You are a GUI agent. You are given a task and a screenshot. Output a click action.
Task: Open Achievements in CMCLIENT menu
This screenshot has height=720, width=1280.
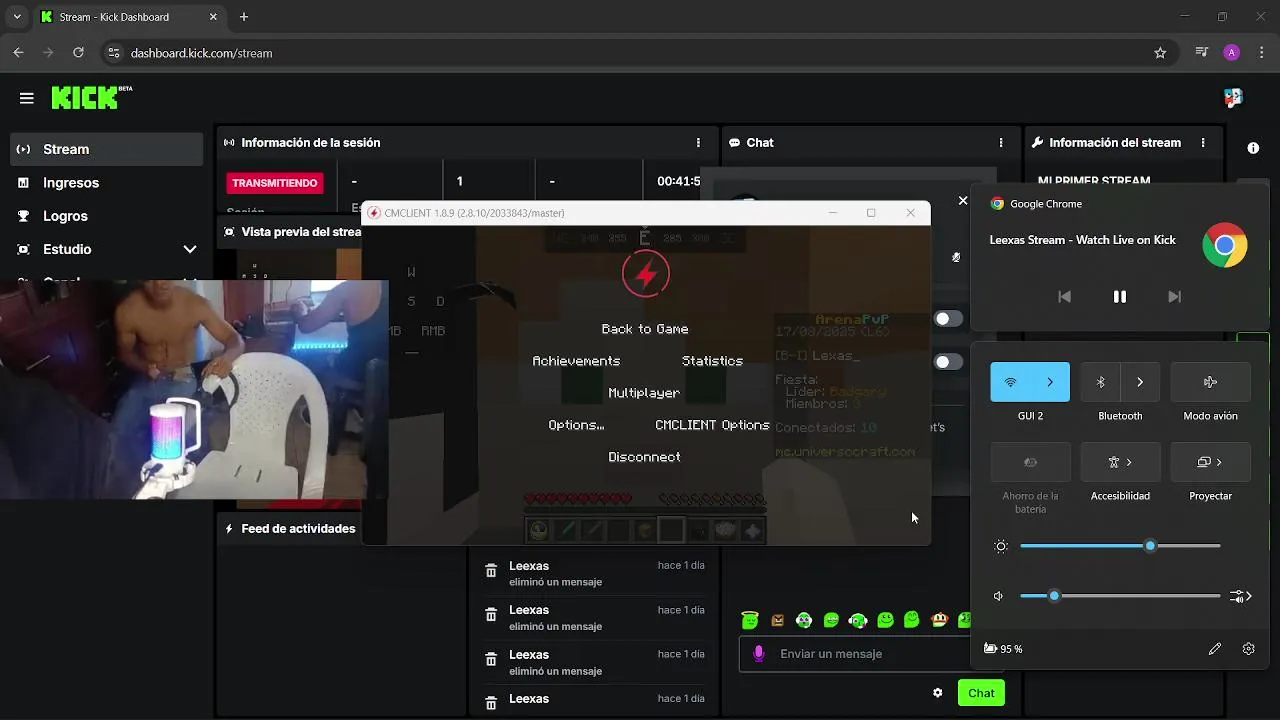576,361
